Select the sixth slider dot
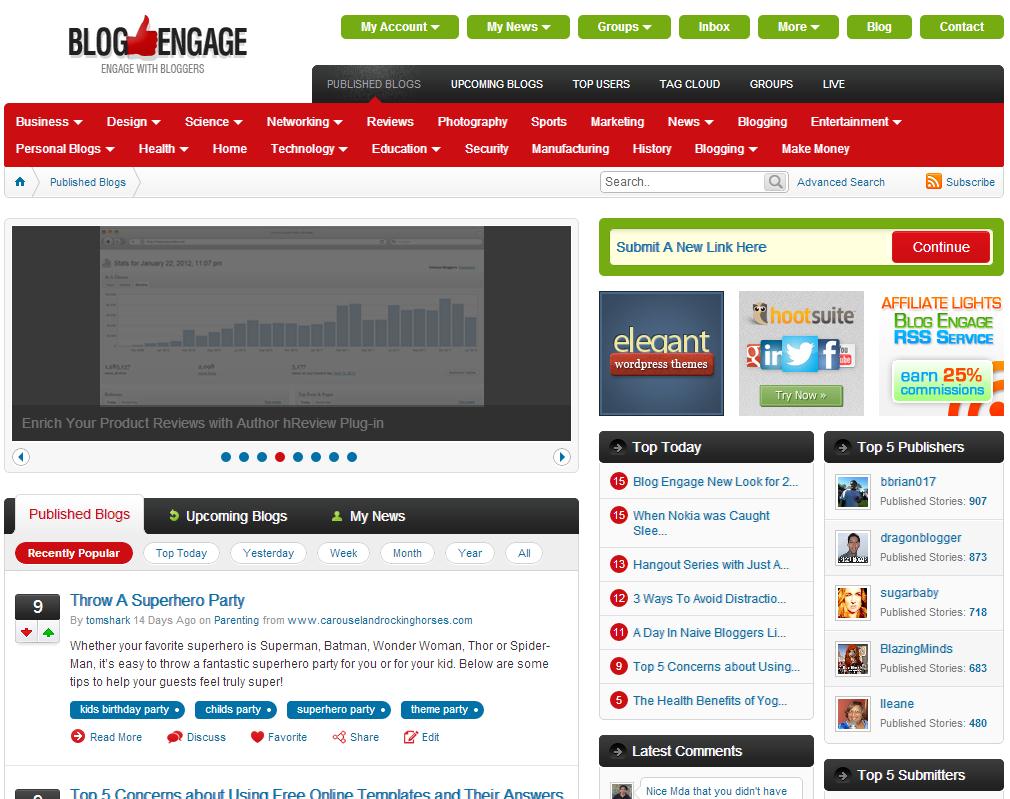Screen dimensions: 1010x799 [x=316, y=457]
